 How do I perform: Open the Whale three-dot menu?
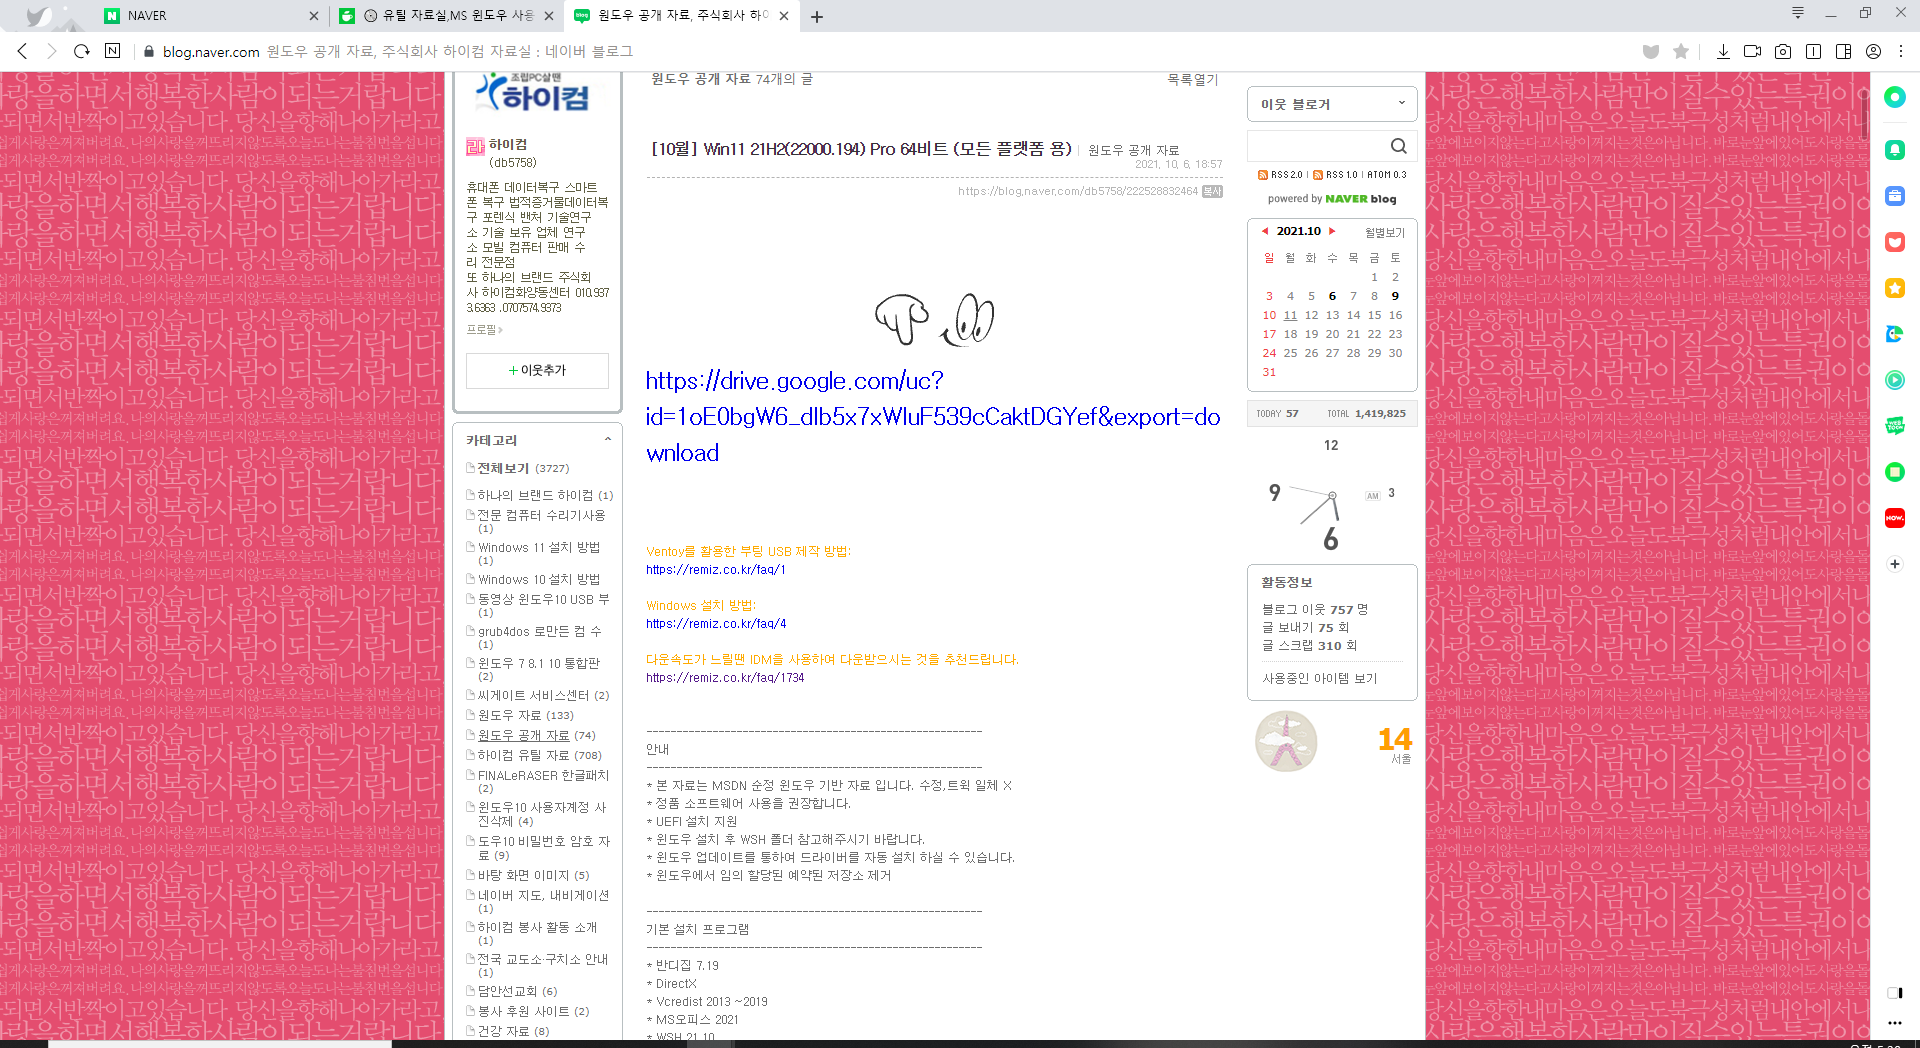click(x=1901, y=51)
